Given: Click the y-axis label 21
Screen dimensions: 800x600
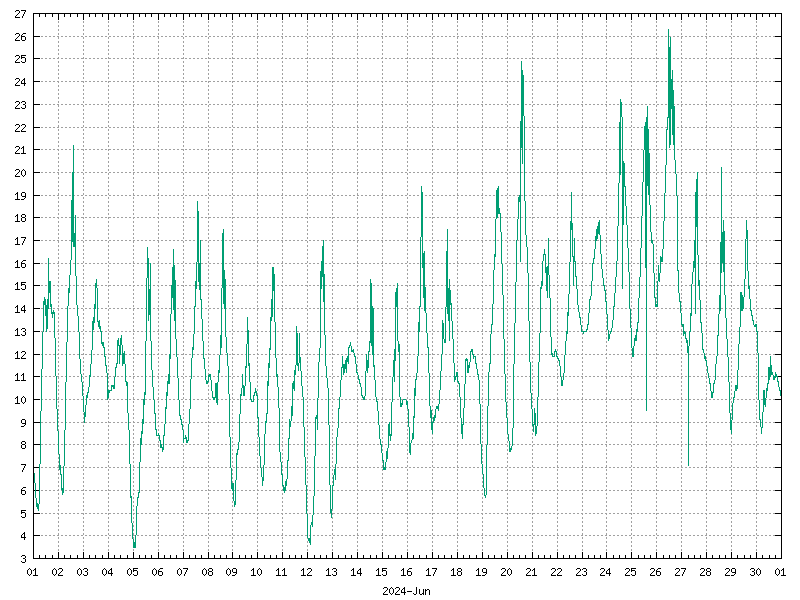Looking at the screenshot, I should tap(20, 150).
